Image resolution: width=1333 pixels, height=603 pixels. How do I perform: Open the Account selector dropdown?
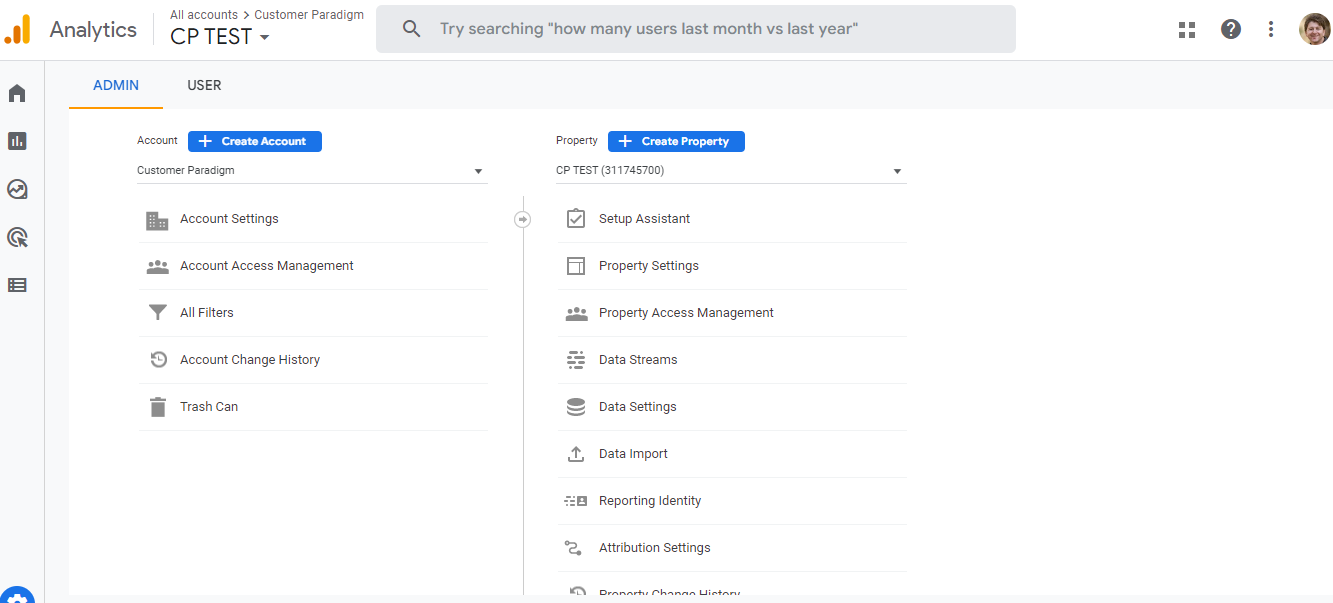click(x=311, y=170)
